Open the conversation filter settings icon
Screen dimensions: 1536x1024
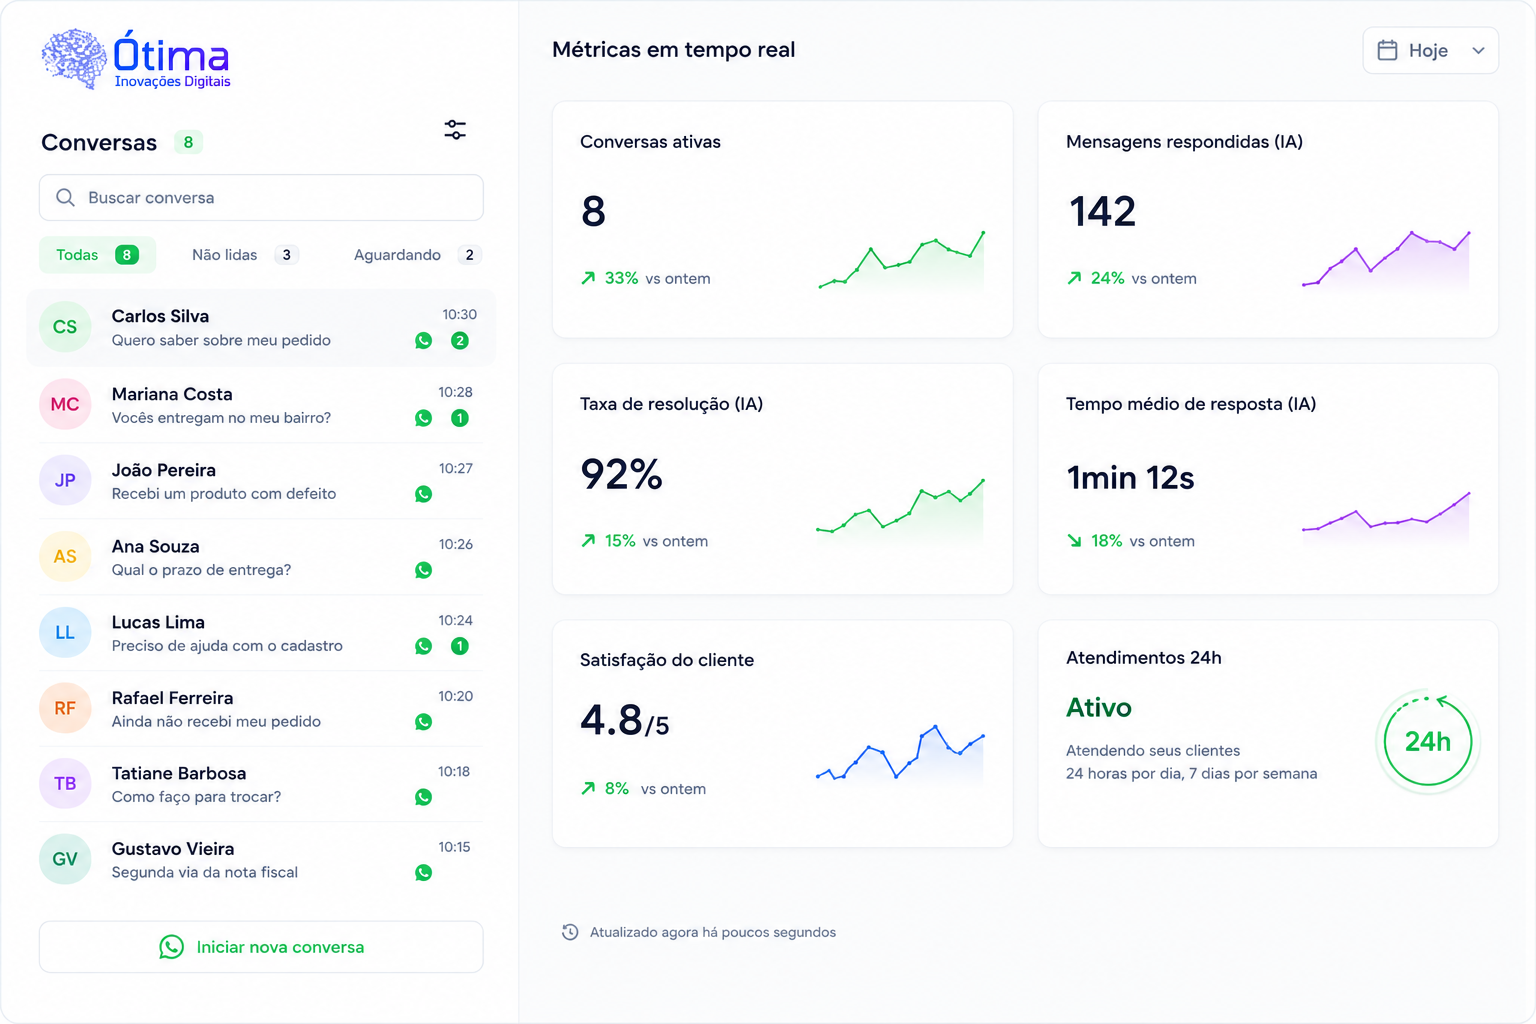(x=455, y=130)
